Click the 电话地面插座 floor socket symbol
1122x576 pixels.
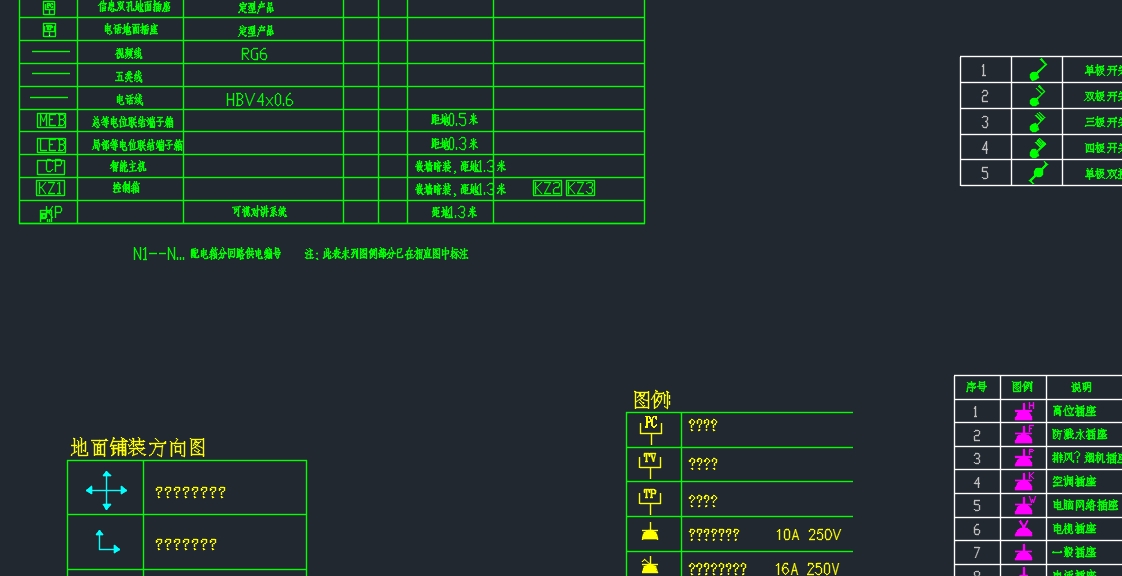[49, 30]
